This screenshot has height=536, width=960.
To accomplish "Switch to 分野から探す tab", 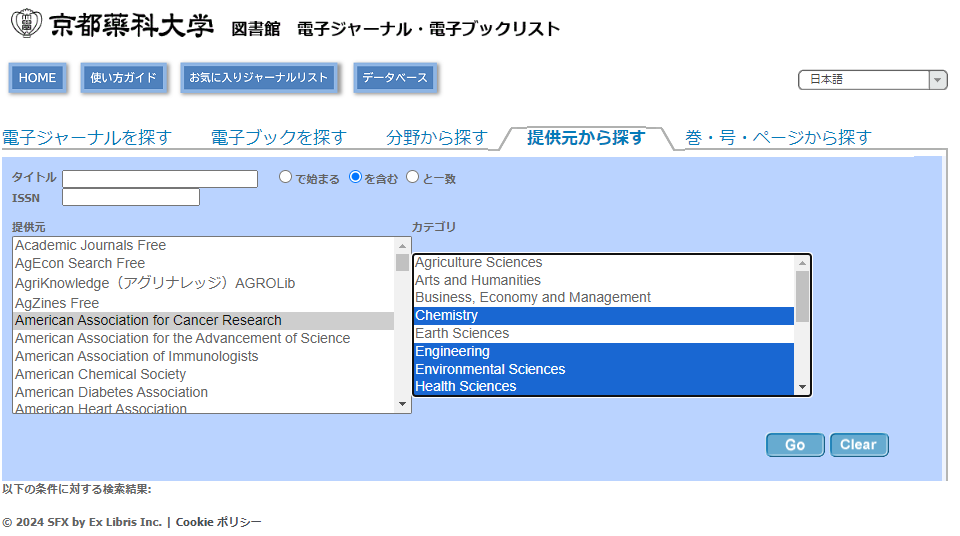I will tap(437, 137).
